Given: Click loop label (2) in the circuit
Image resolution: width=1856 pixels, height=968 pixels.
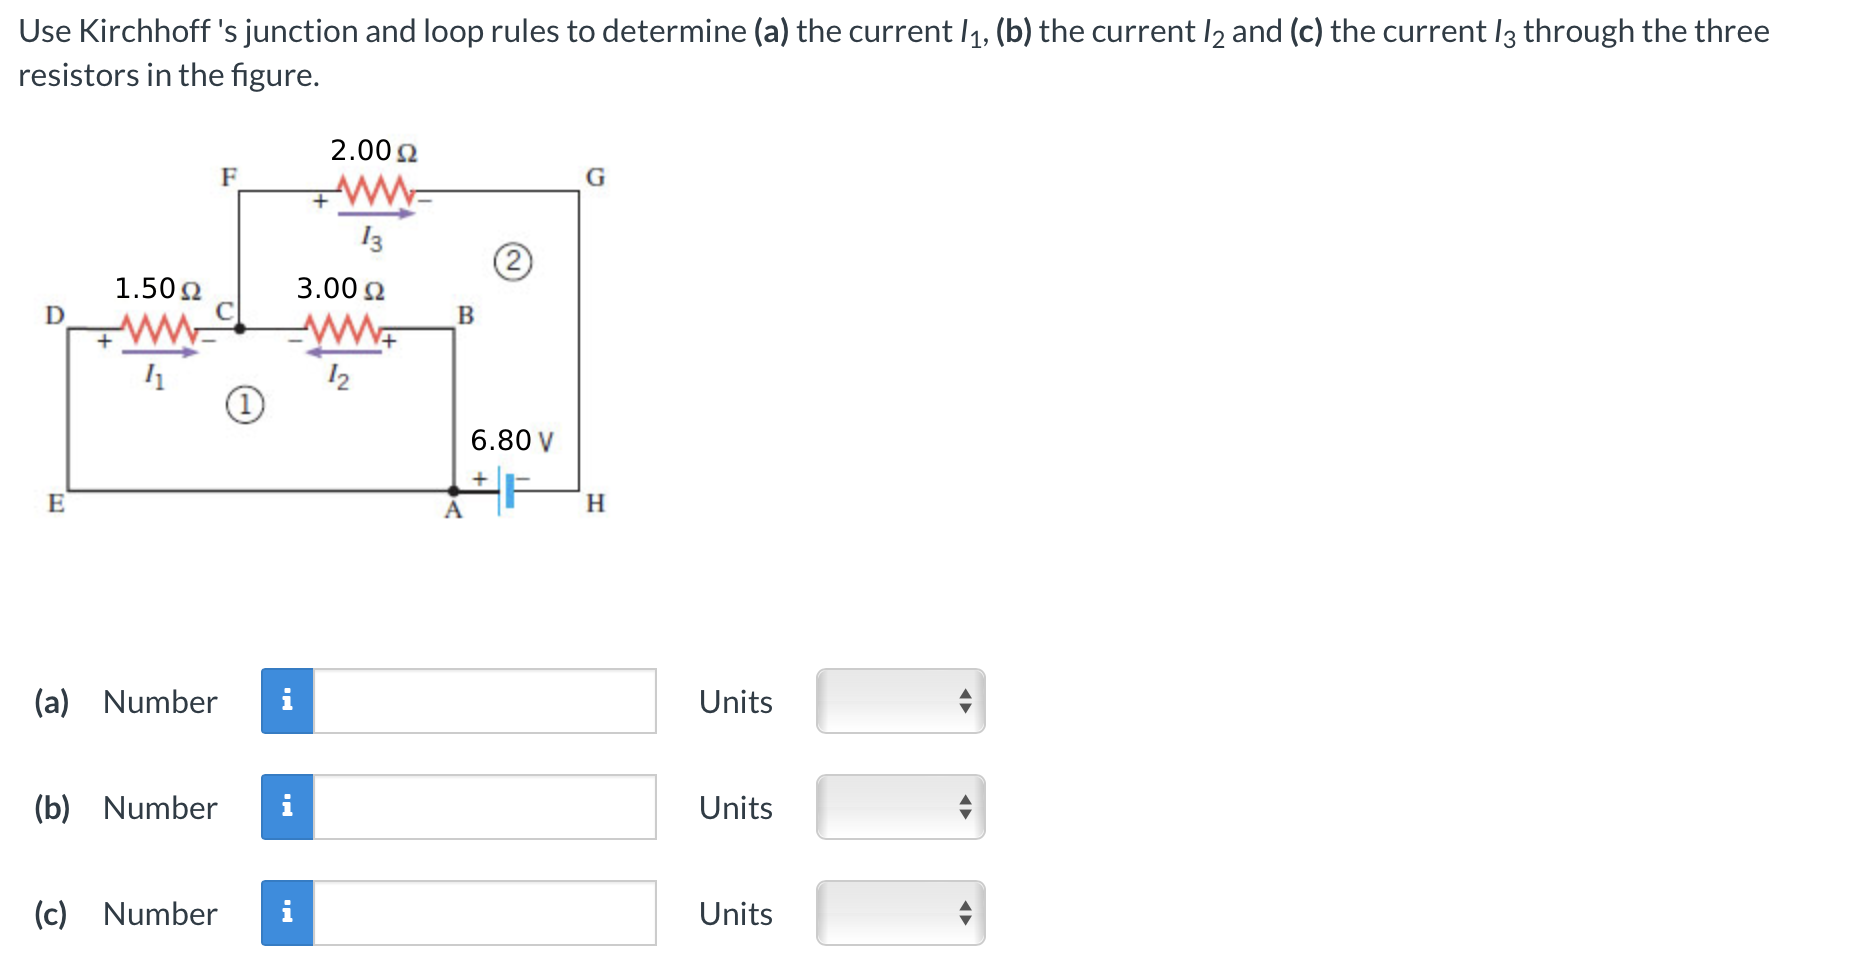Looking at the screenshot, I should 514,262.
